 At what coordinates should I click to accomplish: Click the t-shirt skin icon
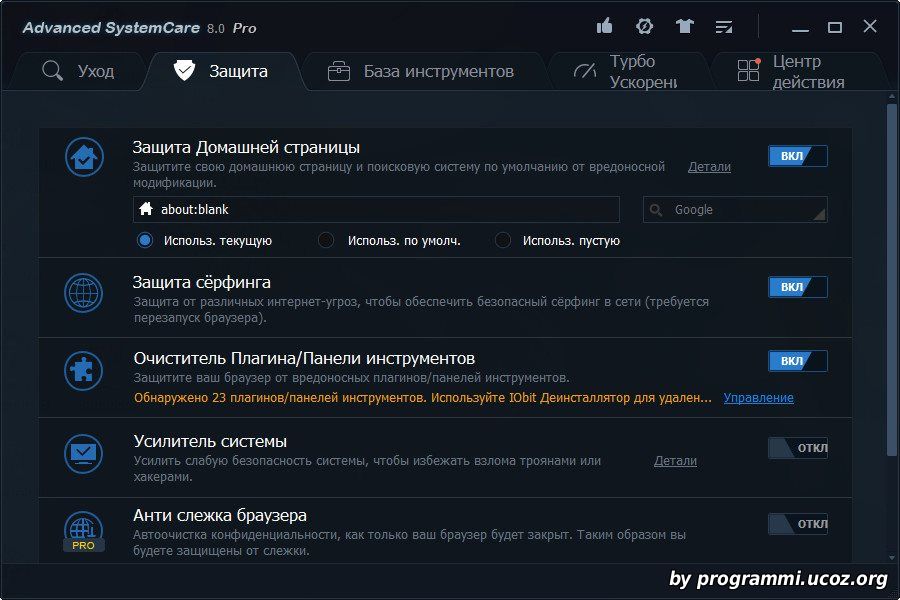click(x=684, y=27)
